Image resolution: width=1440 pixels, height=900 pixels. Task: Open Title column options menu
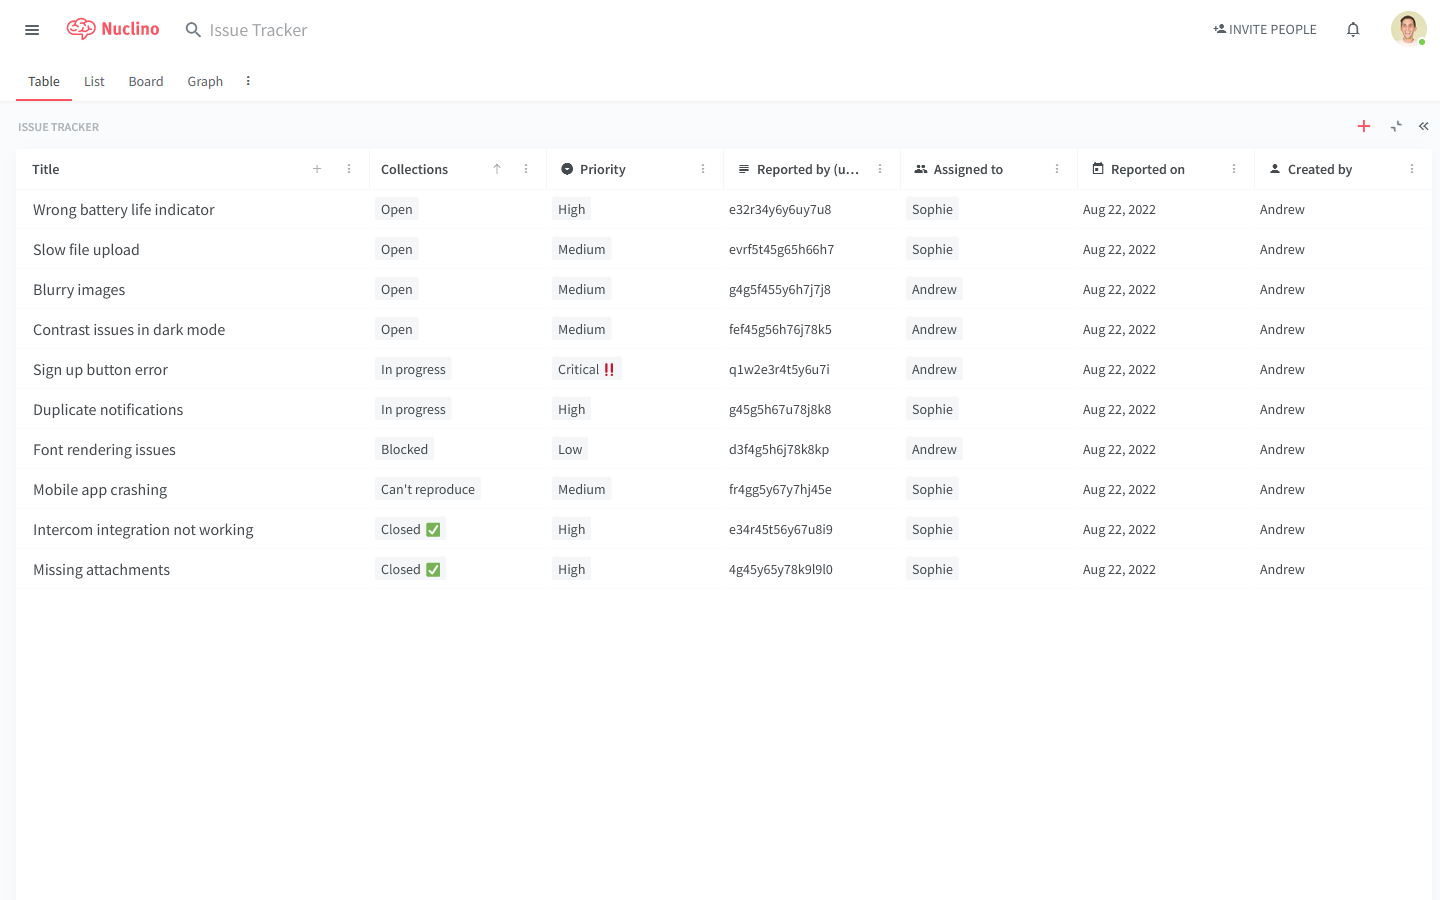[349, 169]
